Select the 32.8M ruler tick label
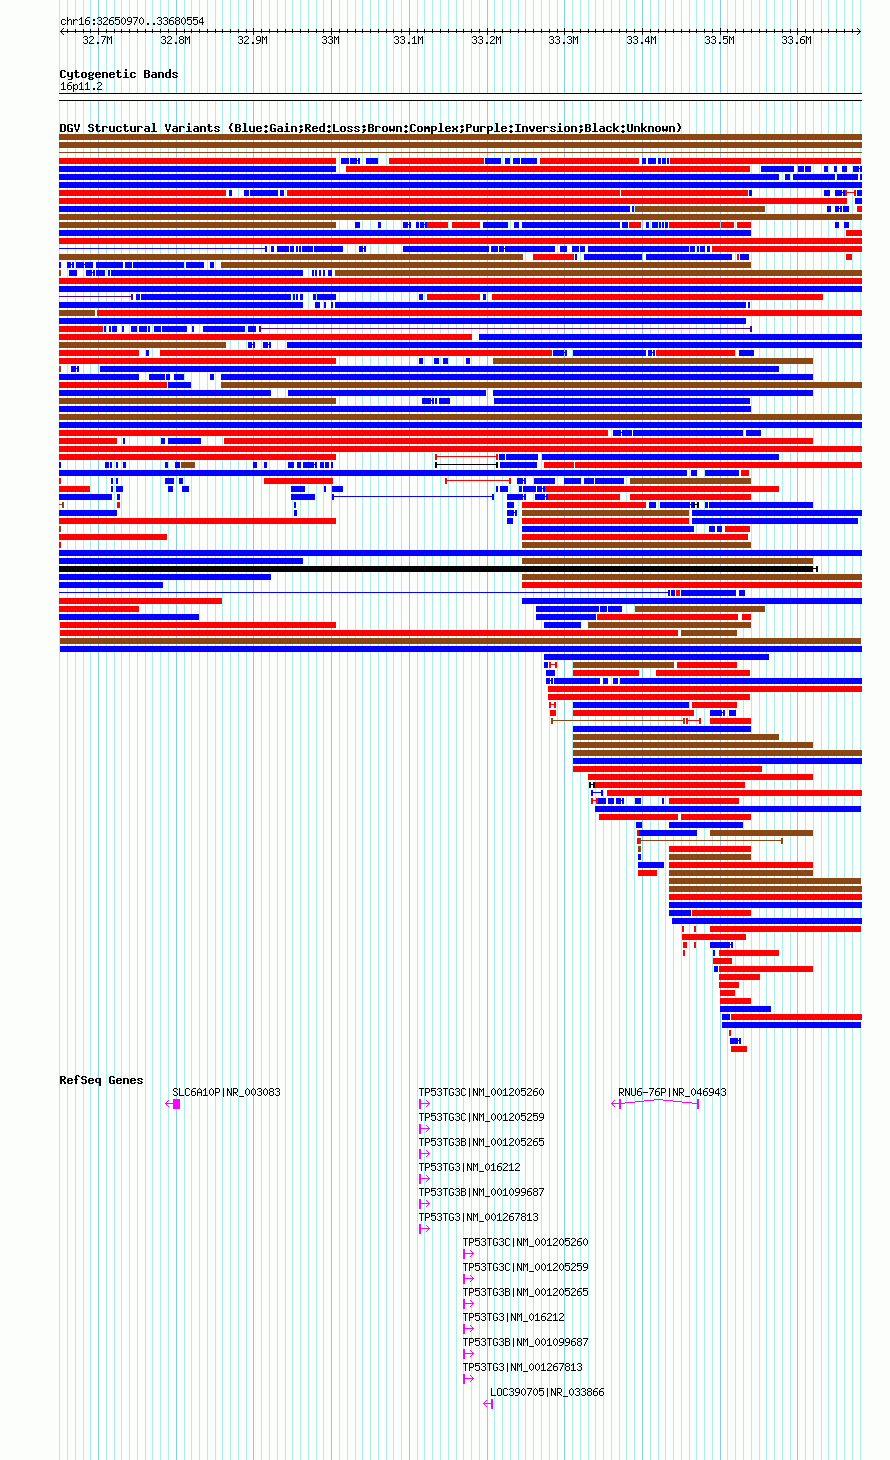The height and width of the screenshot is (1460, 890). pyautogui.click(x=175, y=41)
